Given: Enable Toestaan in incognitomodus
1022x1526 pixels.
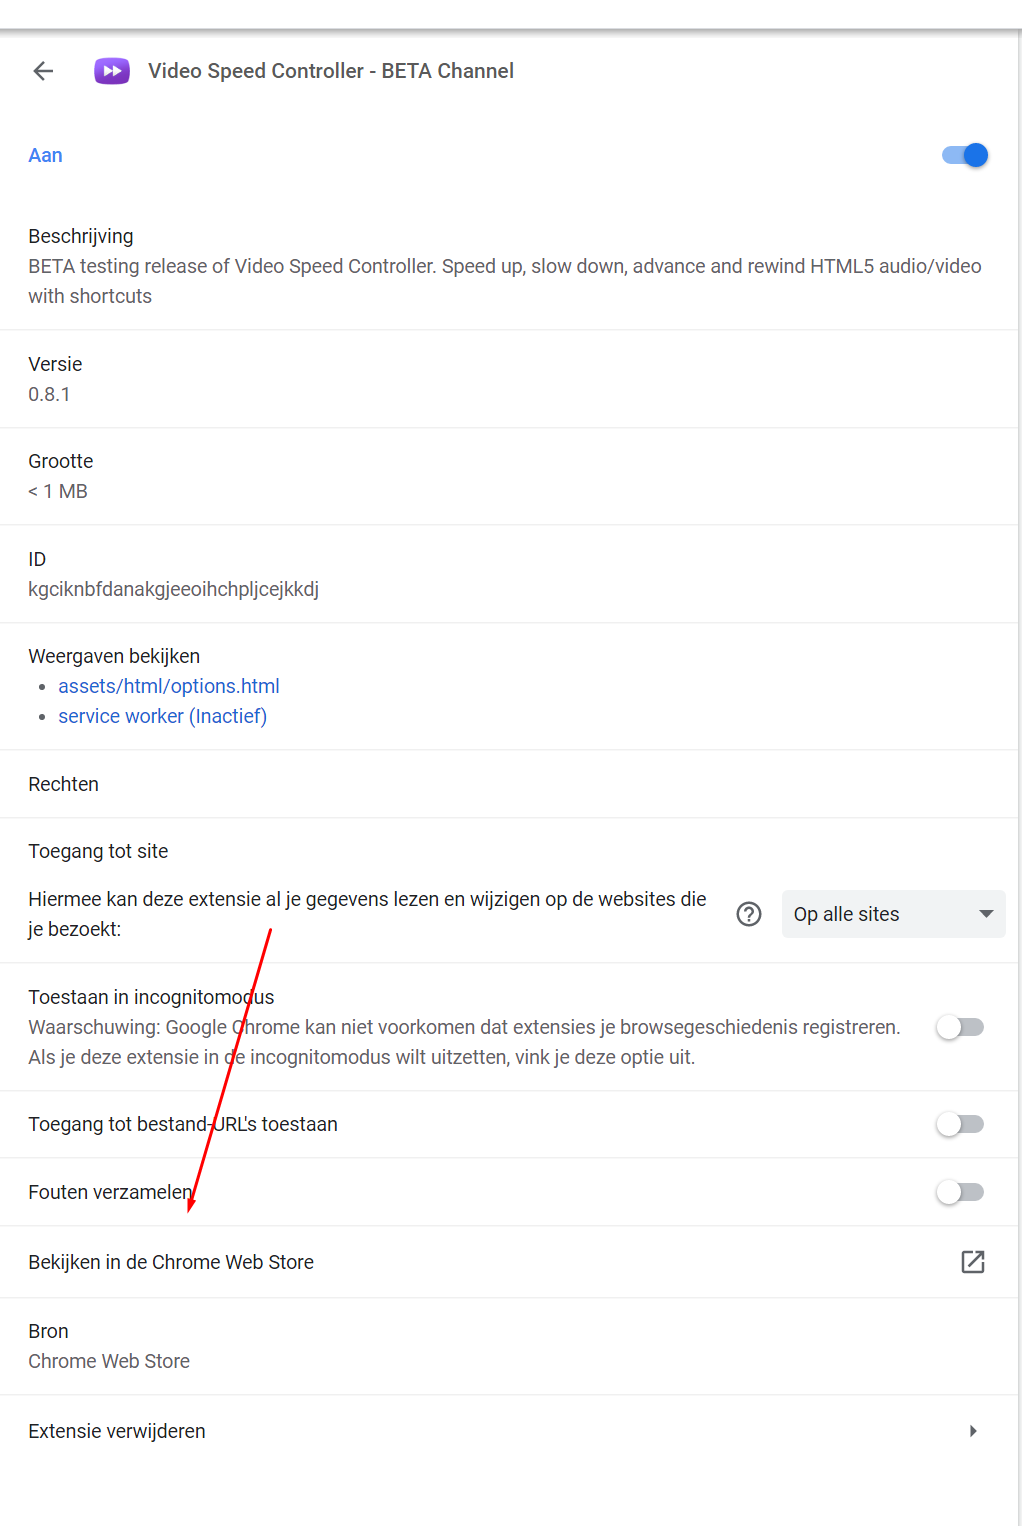Looking at the screenshot, I should [x=959, y=1026].
